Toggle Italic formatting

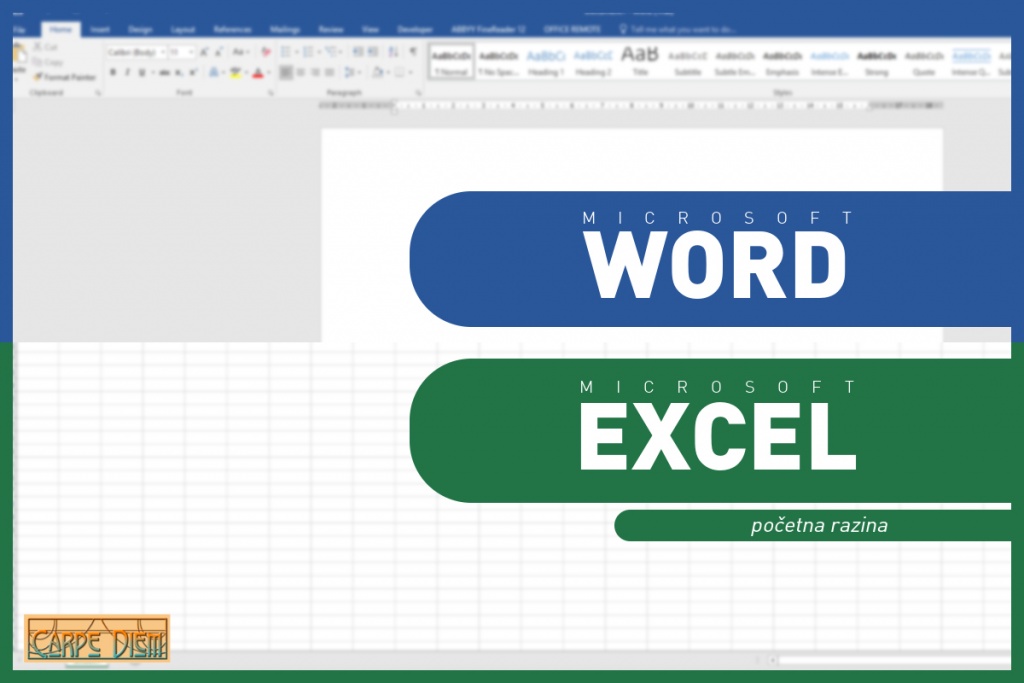127,73
